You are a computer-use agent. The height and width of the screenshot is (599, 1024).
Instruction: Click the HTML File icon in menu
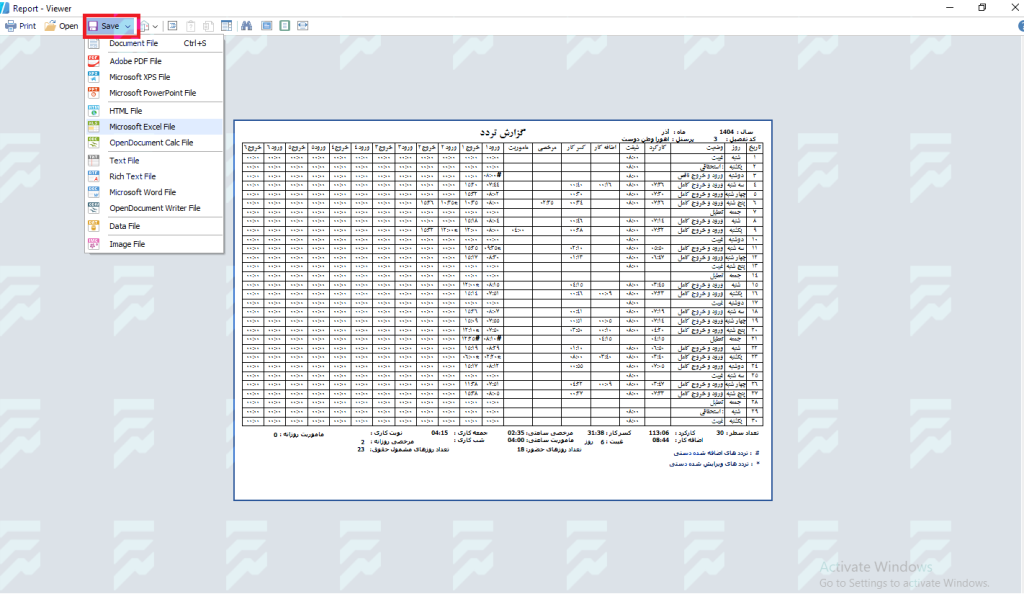coord(94,111)
